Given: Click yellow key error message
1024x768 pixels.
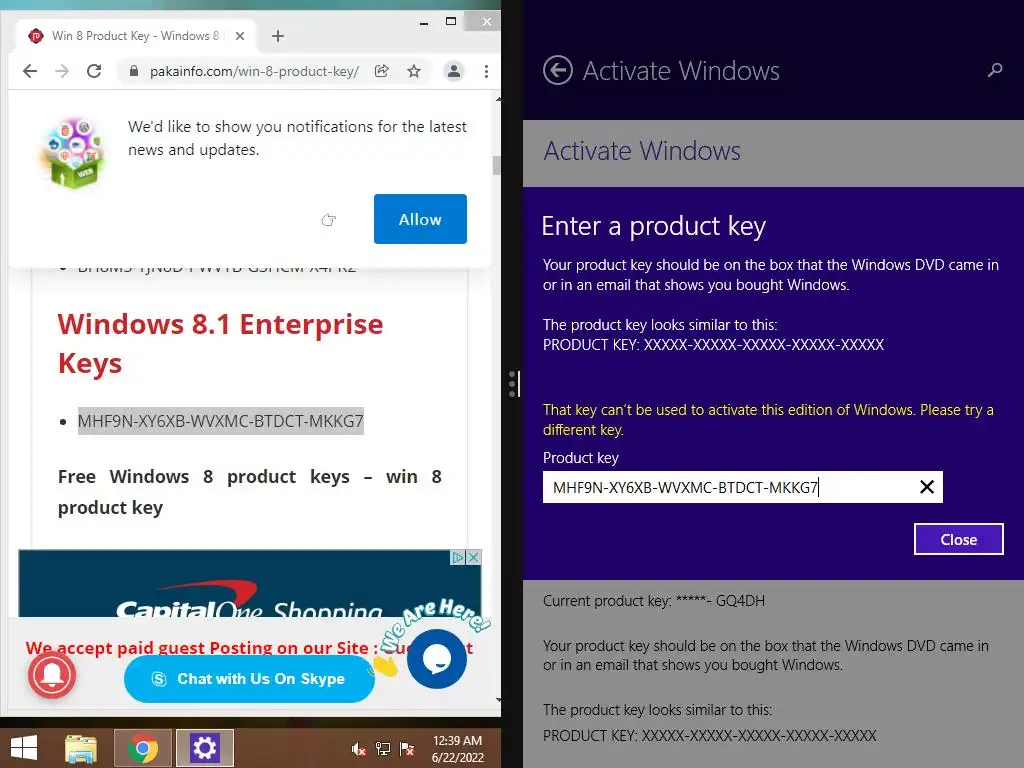Looking at the screenshot, I should click(x=768, y=420).
